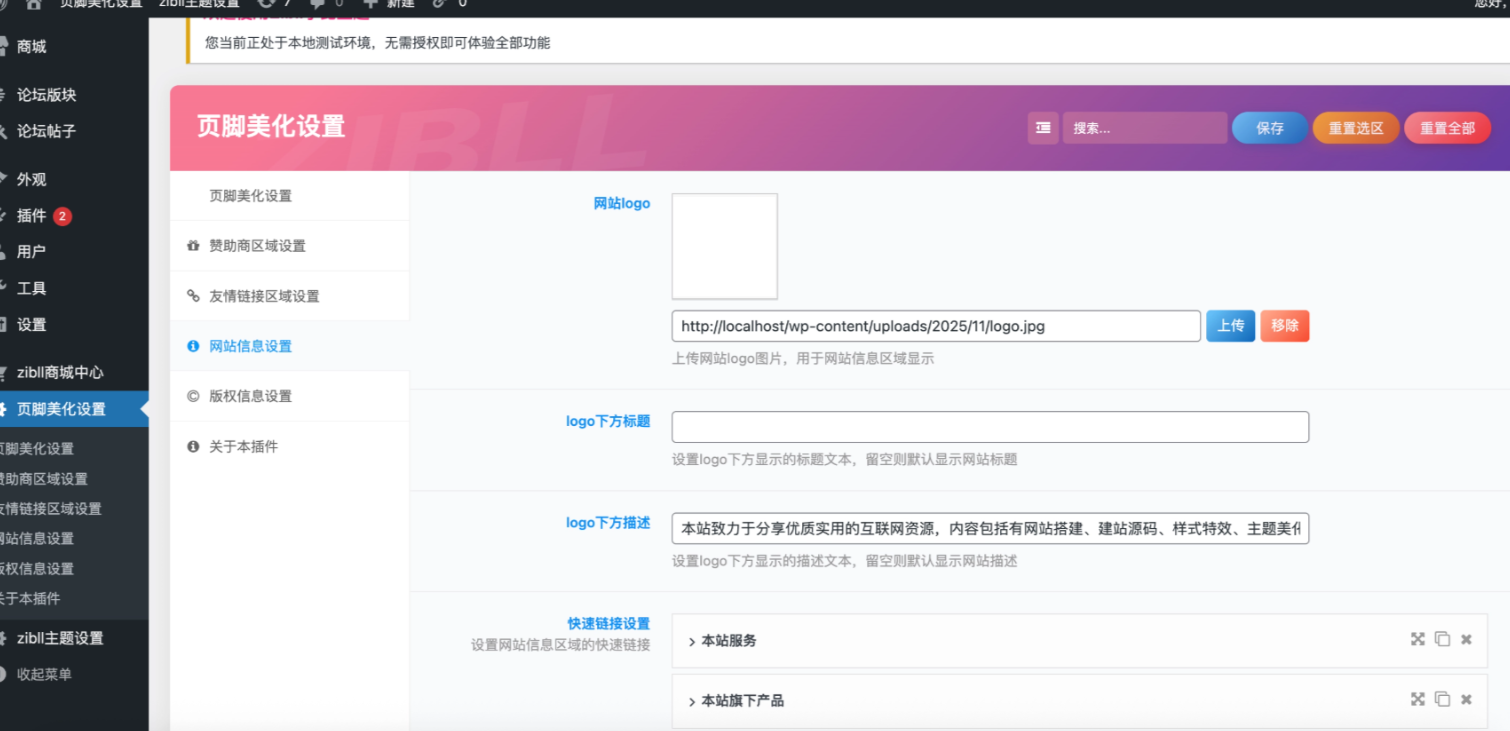Click the move icon on 本站旗下产品 row

click(1417, 700)
